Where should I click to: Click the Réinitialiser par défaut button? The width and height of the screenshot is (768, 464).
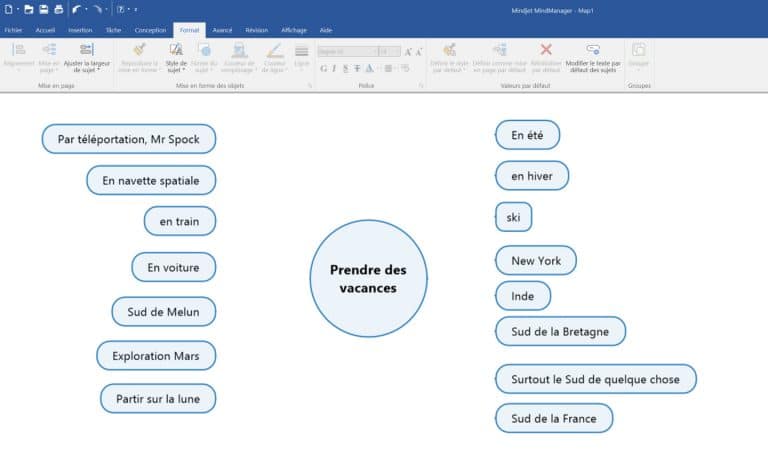tap(546, 57)
